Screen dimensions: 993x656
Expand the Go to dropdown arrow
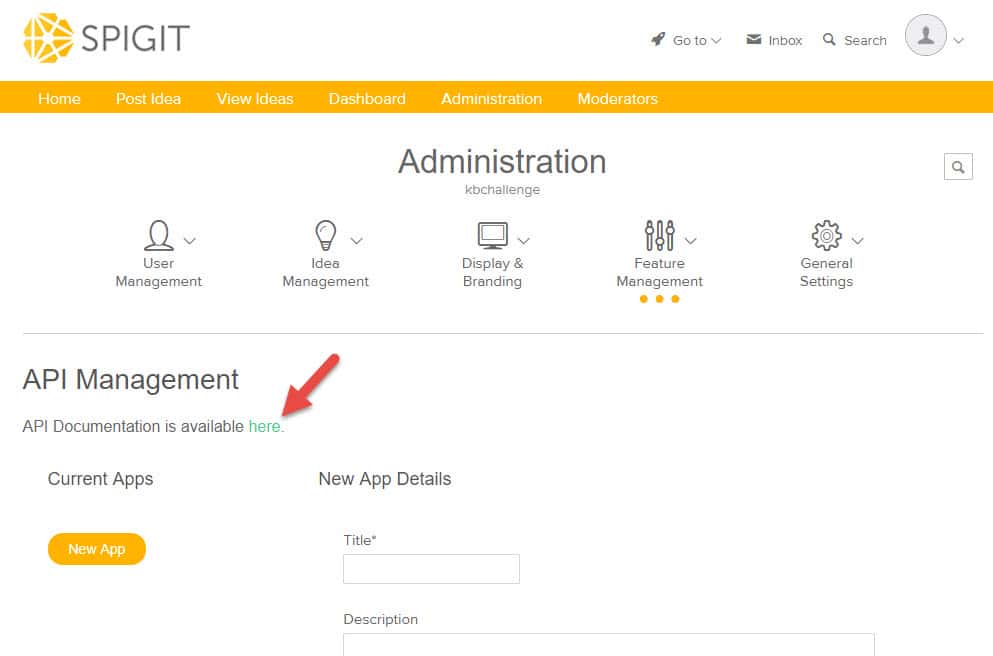click(x=716, y=41)
